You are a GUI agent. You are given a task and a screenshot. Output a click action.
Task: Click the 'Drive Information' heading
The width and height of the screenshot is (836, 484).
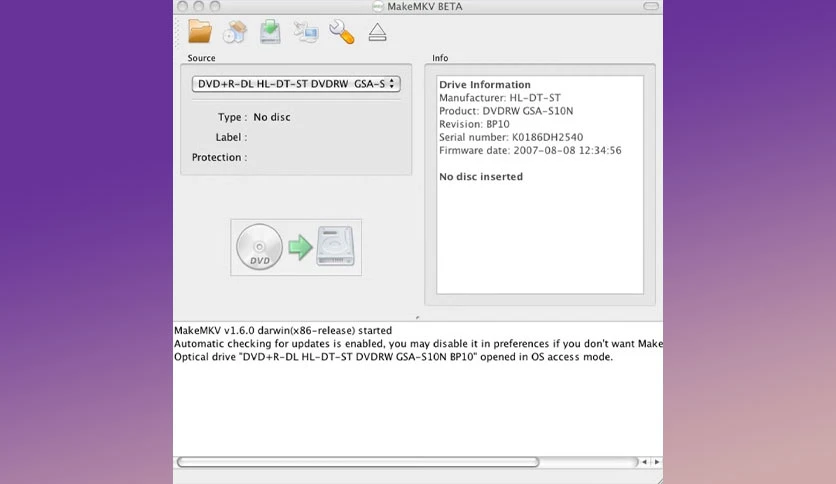[x=485, y=85]
